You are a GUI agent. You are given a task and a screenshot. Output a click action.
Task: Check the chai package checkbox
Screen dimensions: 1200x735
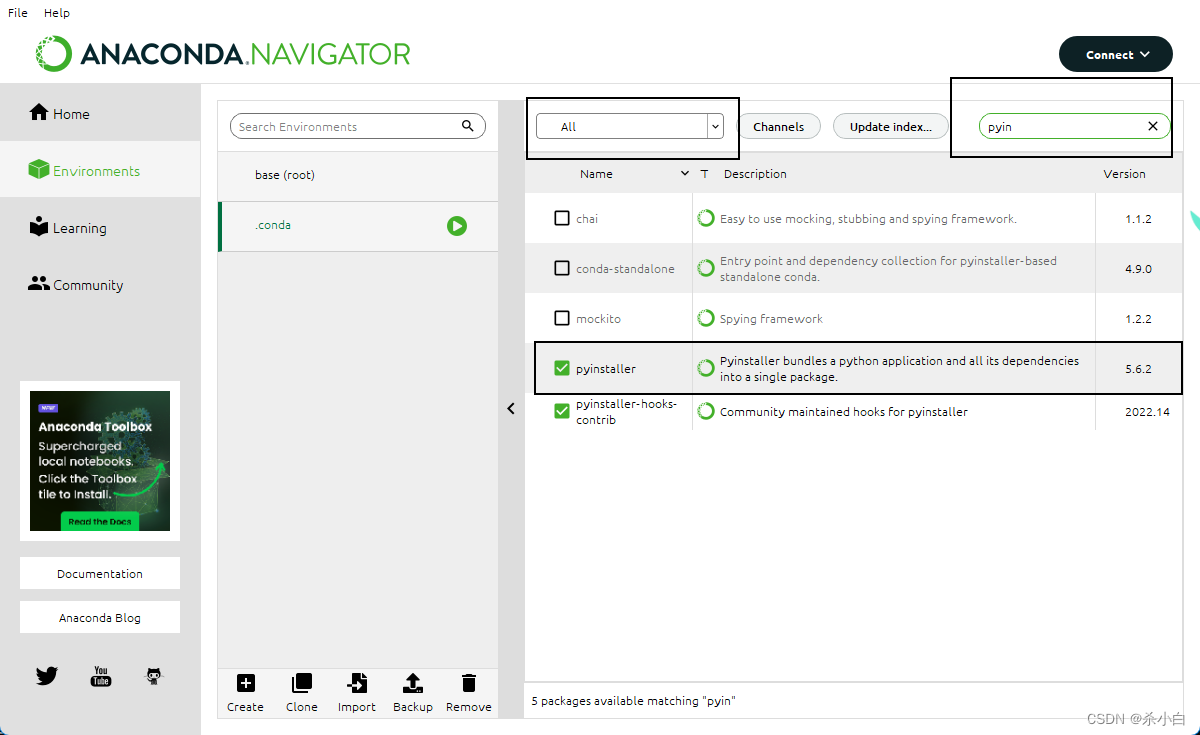coord(562,218)
